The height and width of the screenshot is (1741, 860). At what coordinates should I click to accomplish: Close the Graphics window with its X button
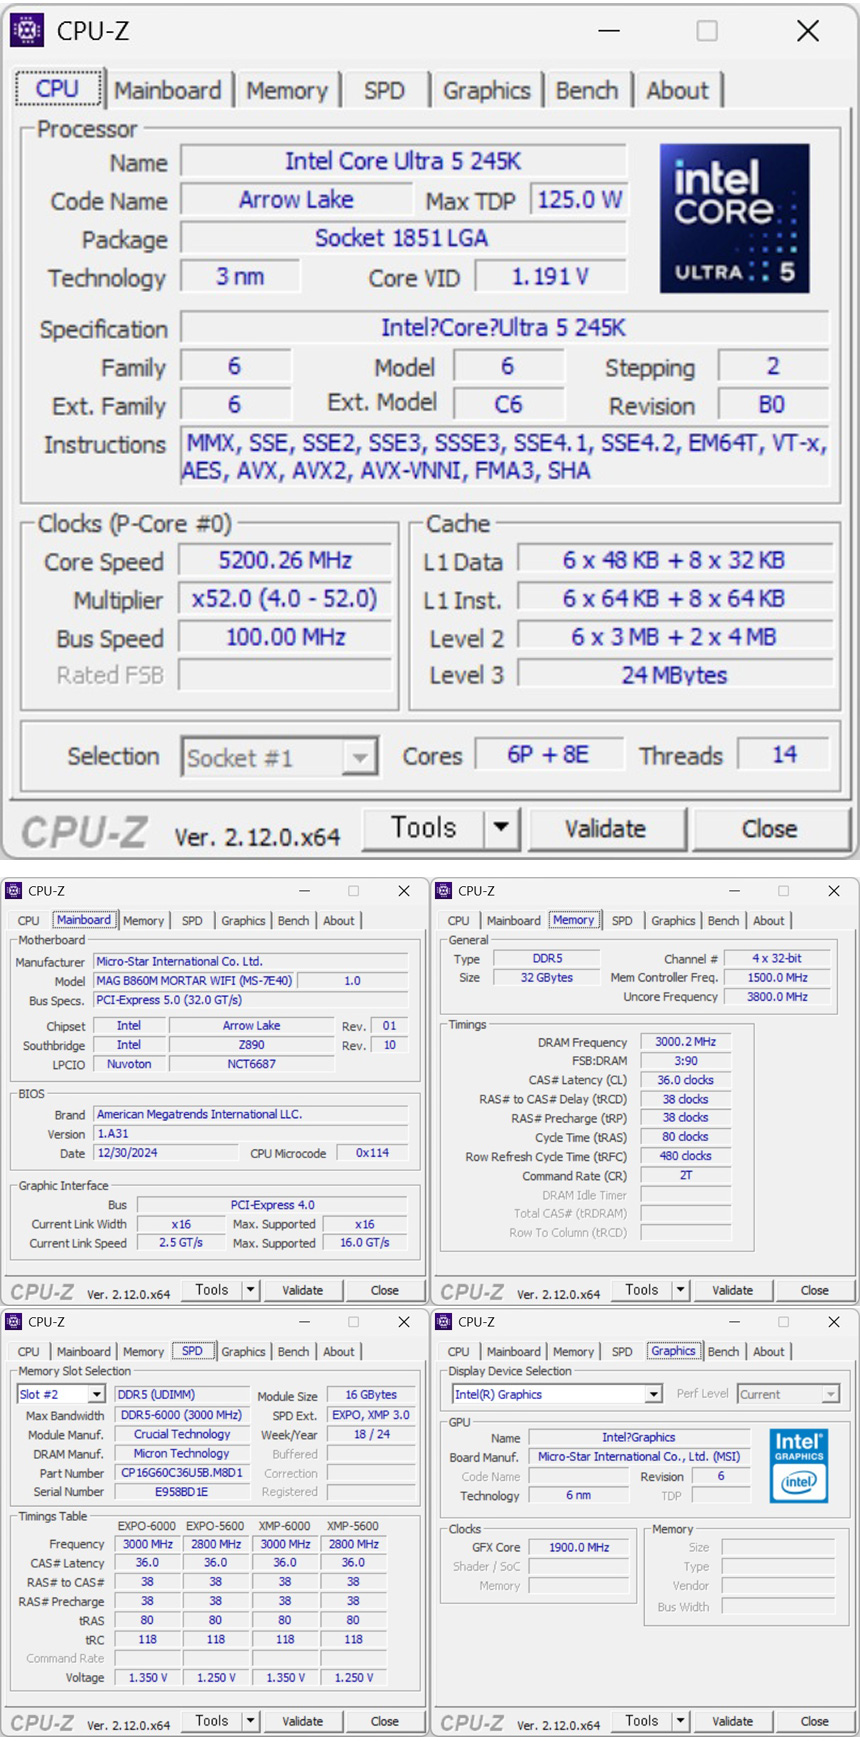point(833,1322)
